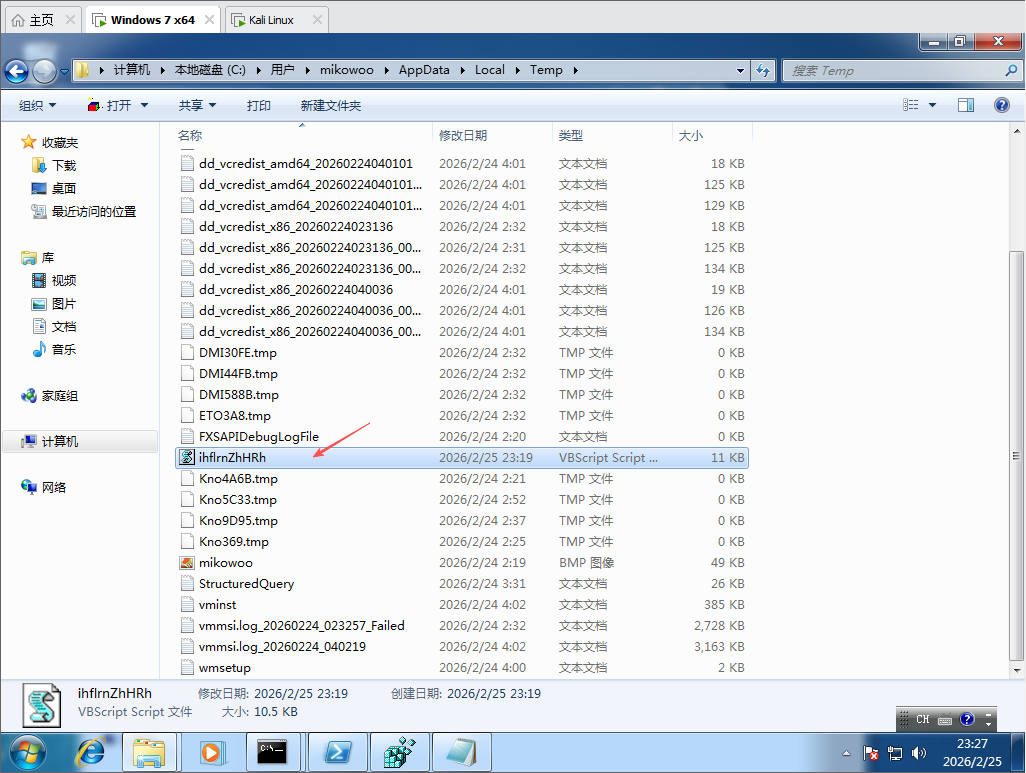Open 下载 favorites folder
Viewport: 1026px width, 773px height.
click(x=54, y=166)
